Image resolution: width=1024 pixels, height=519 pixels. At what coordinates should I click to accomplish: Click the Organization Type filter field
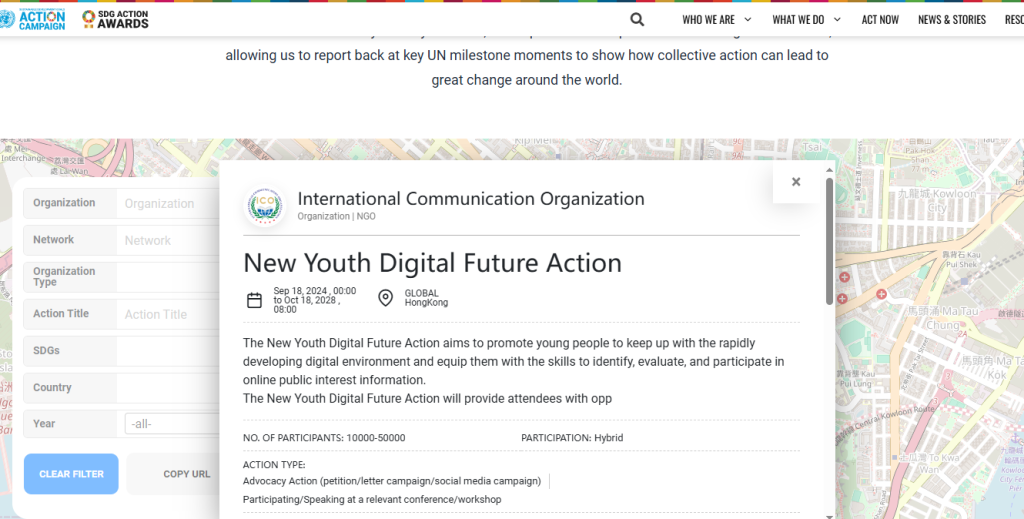tap(168, 277)
